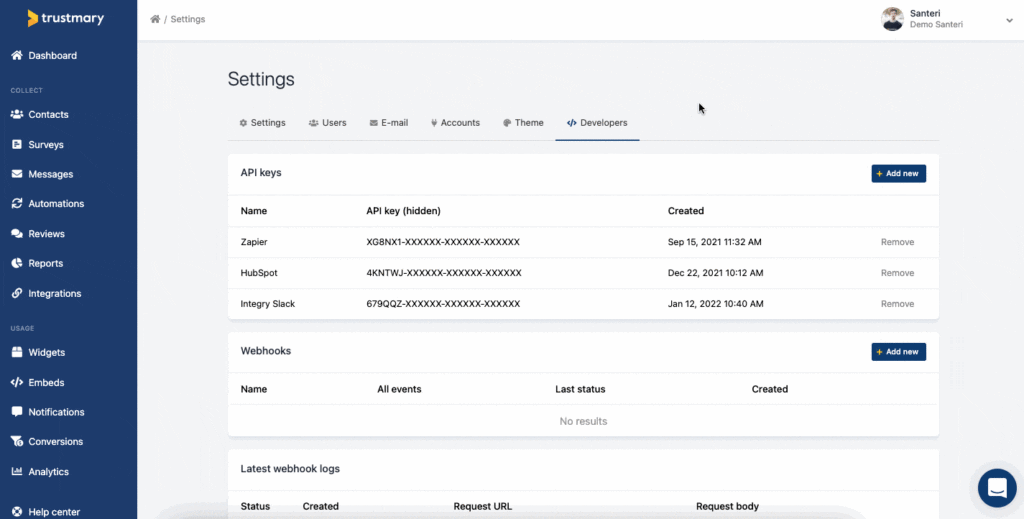Click the Reports pie chart icon
The image size is (1024, 519).
(x=17, y=263)
